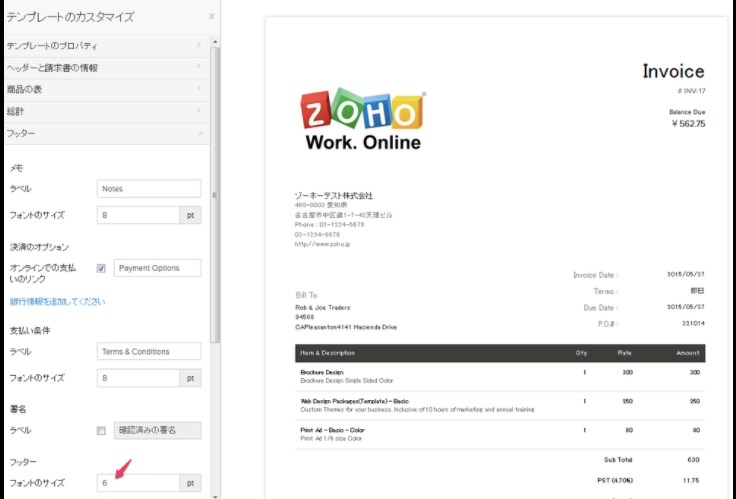Click the Zoho logo in invoice preview
Screen dimensions: 736x499
tap(362, 120)
